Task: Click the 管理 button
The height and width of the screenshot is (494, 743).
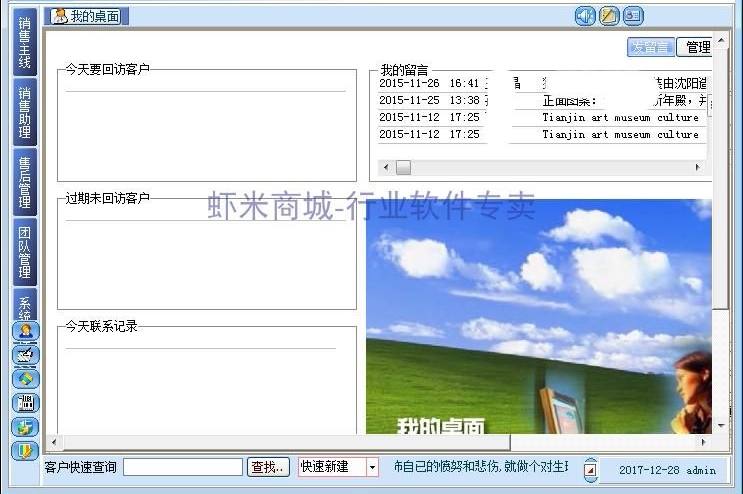Action: pos(695,47)
